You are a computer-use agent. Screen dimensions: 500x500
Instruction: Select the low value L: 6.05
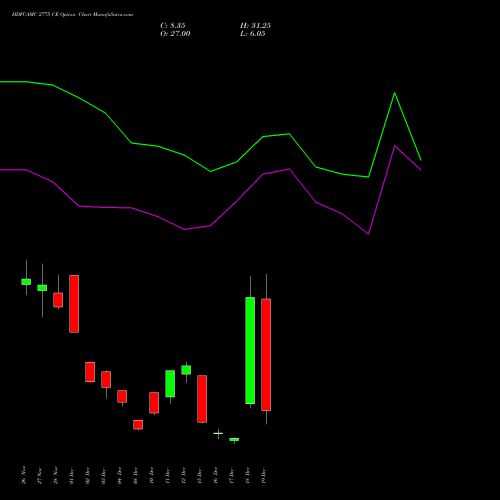(x=253, y=34)
